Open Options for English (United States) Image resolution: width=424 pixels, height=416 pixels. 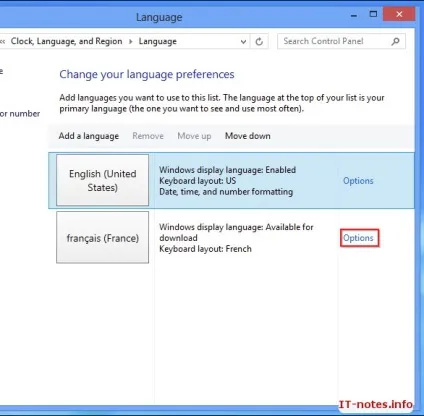pyautogui.click(x=358, y=181)
